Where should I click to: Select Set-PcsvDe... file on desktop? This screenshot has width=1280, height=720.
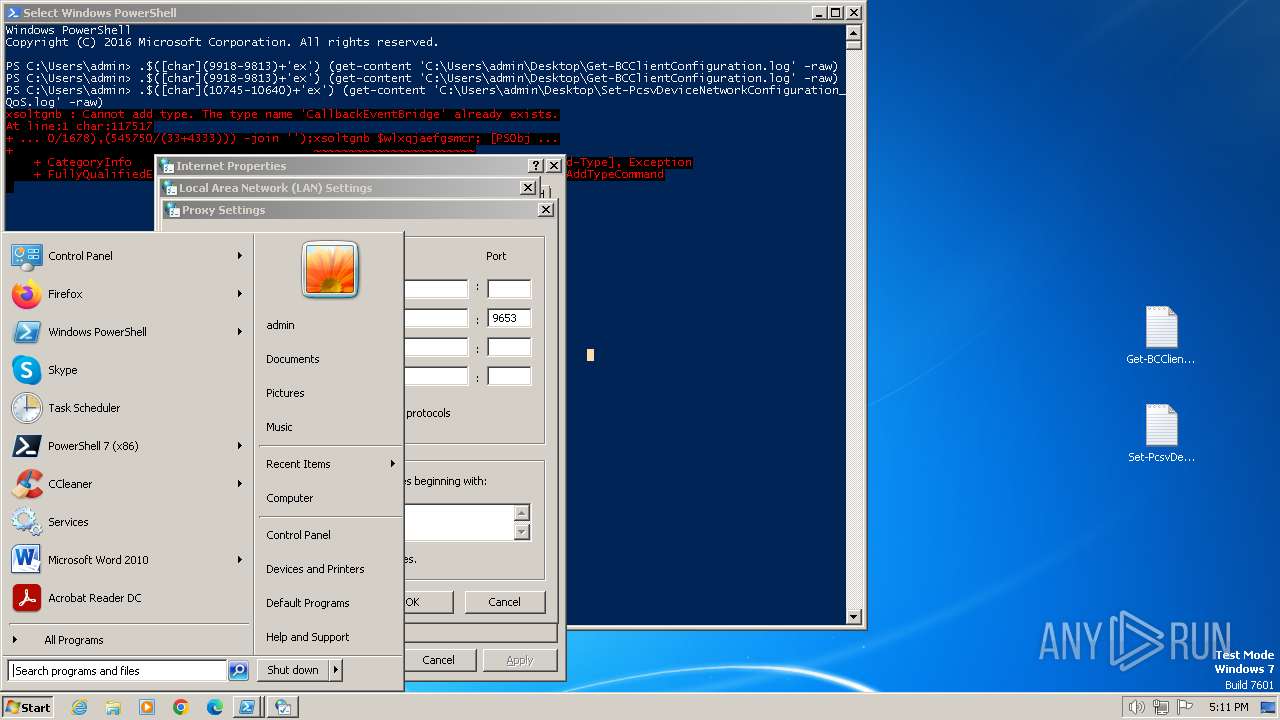pos(1161,434)
